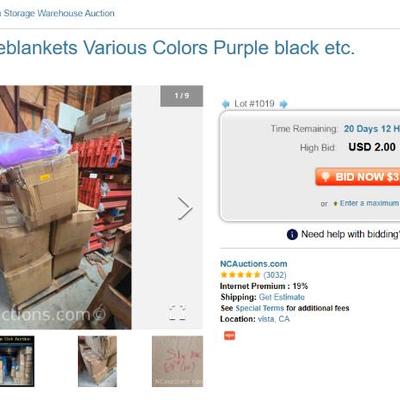Select the second stacked-boxes thumbnail

[97, 361]
